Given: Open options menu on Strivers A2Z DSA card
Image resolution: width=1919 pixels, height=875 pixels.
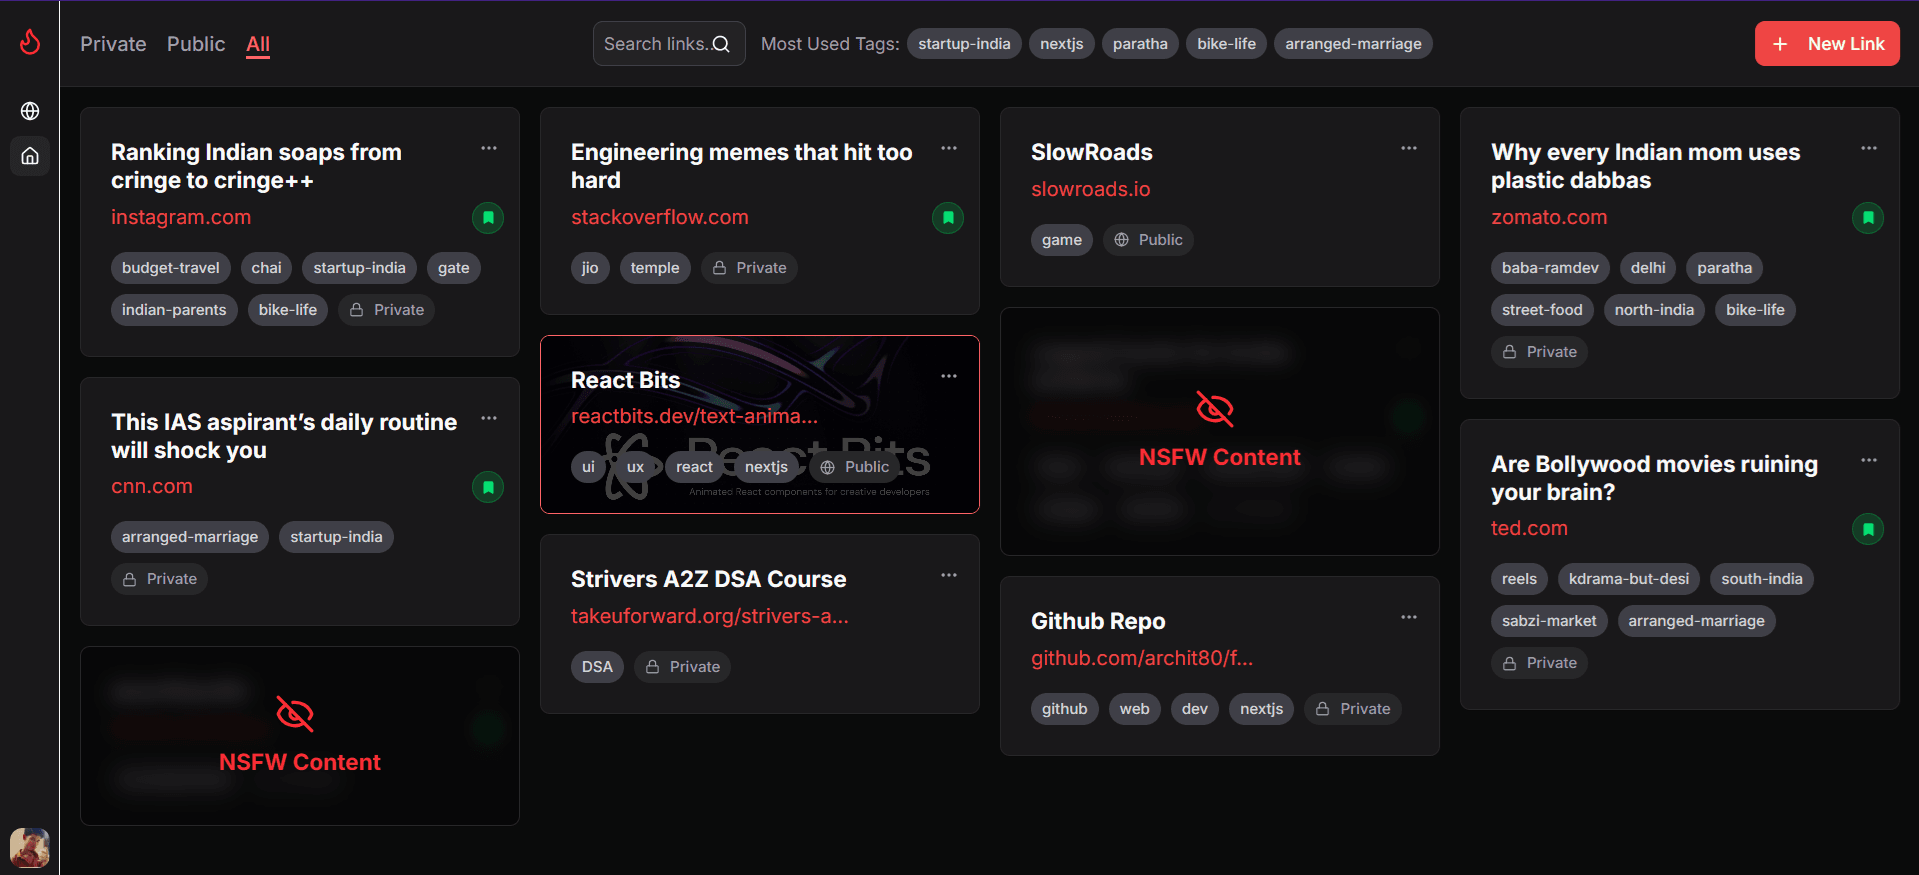Looking at the screenshot, I should [x=949, y=575].
